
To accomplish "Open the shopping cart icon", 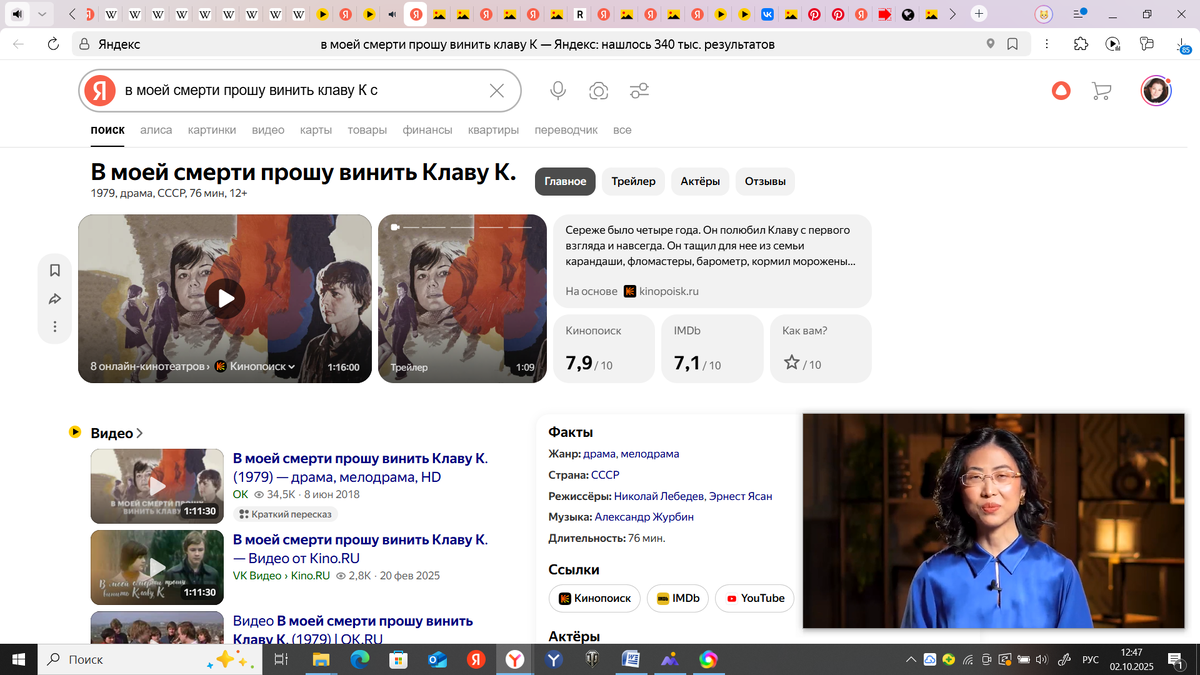I will (1102, 91).
